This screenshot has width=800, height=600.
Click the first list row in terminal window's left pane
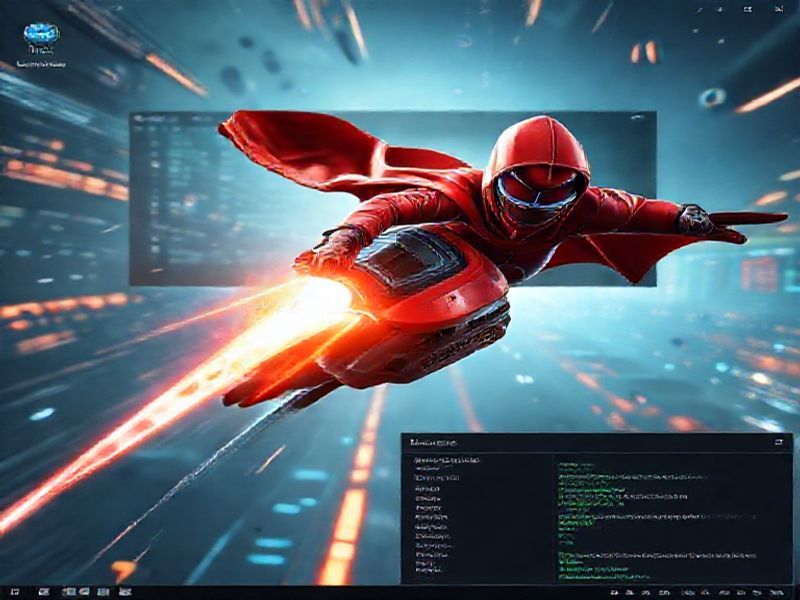click(447, 460)
